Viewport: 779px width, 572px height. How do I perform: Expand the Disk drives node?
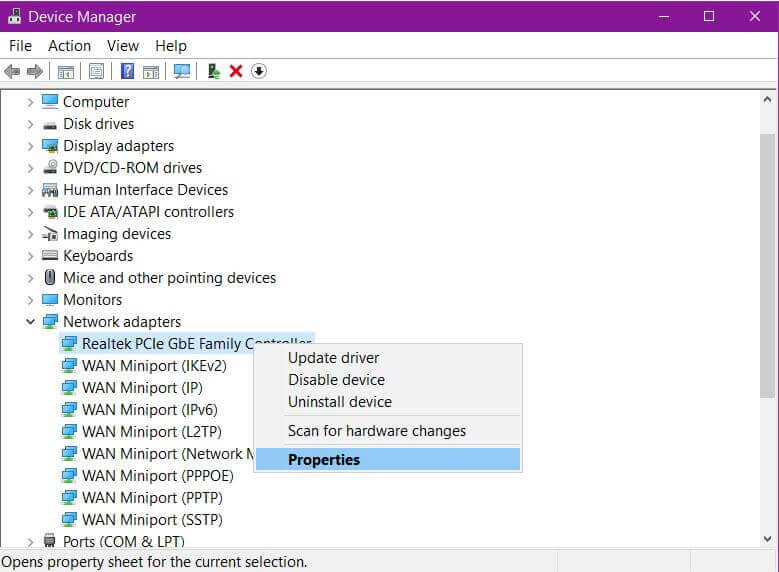[x=30, y=124]
